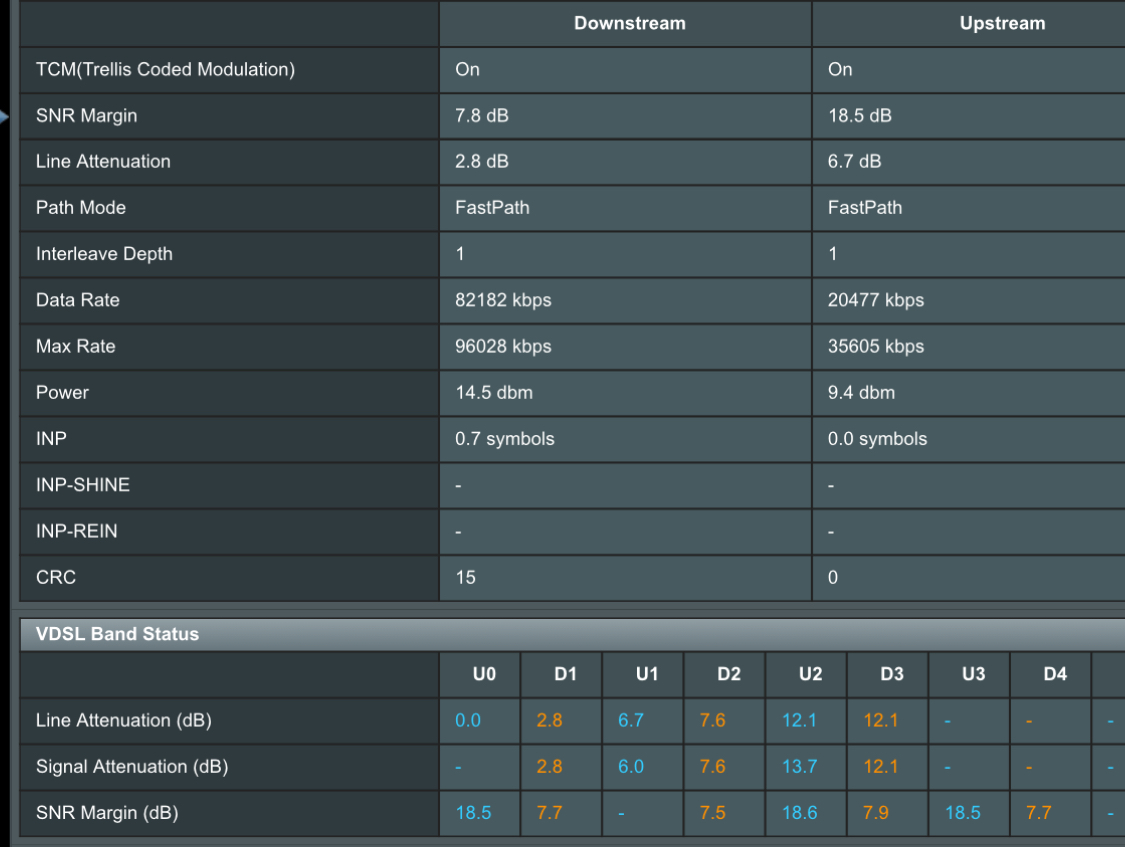Click upstream Max Rate 35605 kbps
This screenshot has height=847, width=1125.
coord(875,346)
